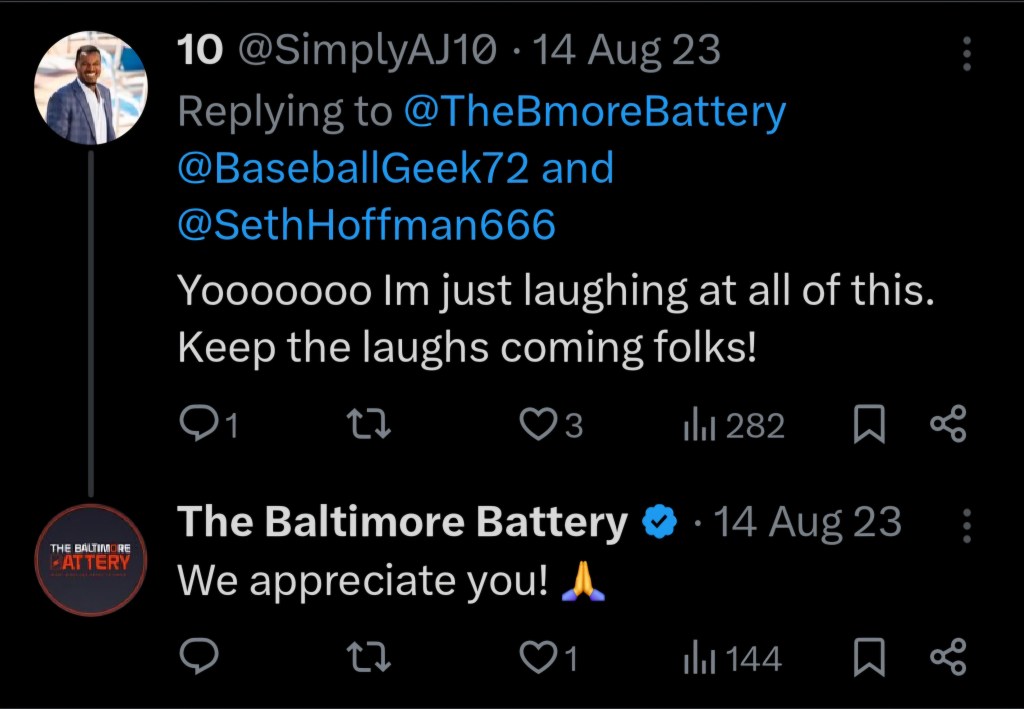Open the @BaseballGeek72 mention link
1024x709 pixels.
(x=352, y=168)
